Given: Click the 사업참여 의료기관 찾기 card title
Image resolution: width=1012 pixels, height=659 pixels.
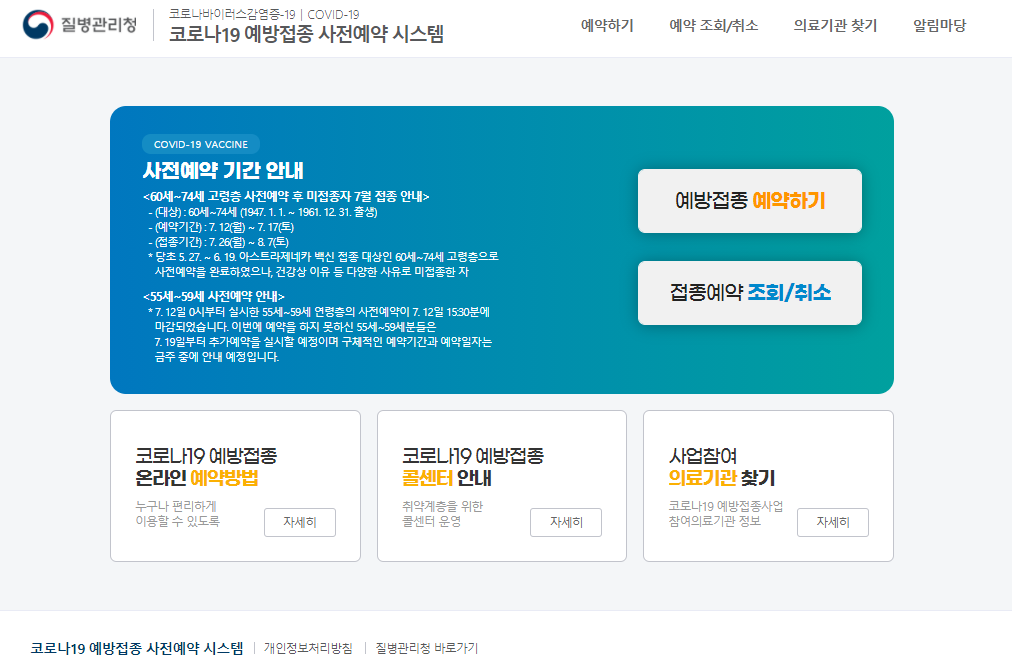Looking at the screenshot, I should click(x=722, y=467).
